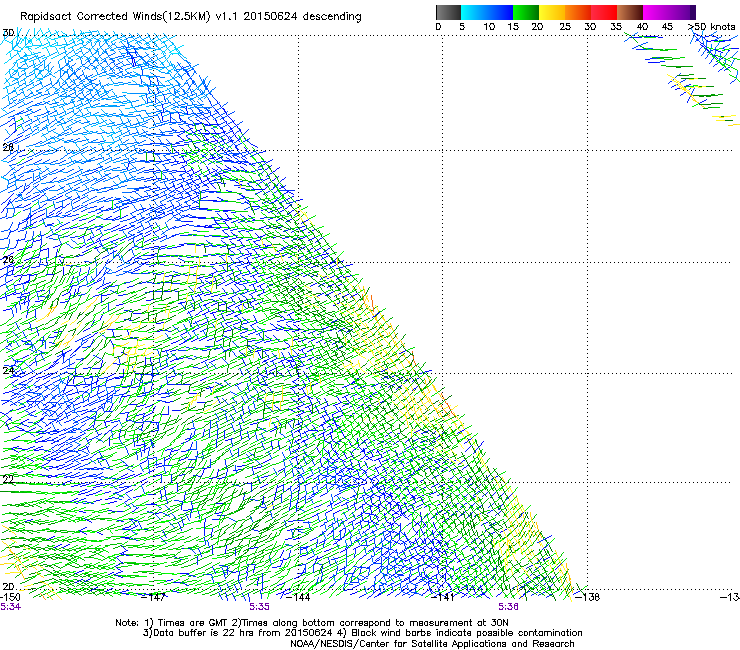Click the legend label '45'
Image resolution: width=740 pixels, height=650 pixels.
667,27
